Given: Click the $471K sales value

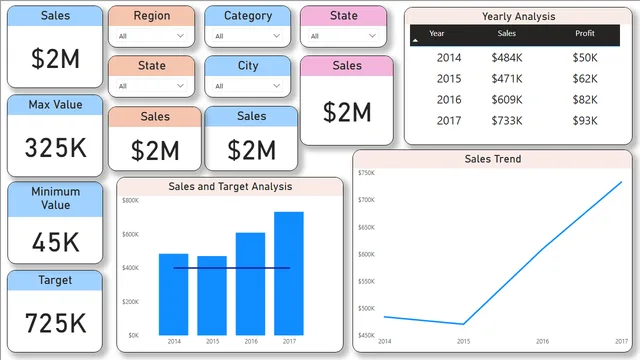Looking at the screenshot, I should pyautogui.click(x=507, y=78).
